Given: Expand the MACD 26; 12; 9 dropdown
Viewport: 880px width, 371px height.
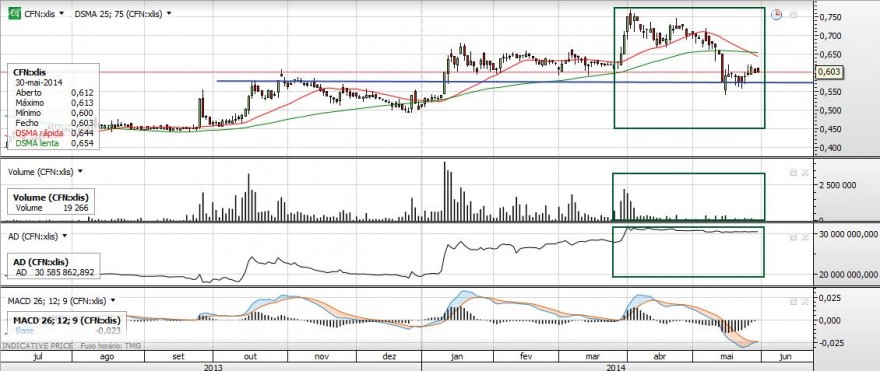Looking at the screenshot, I should (x=113, y=300).
